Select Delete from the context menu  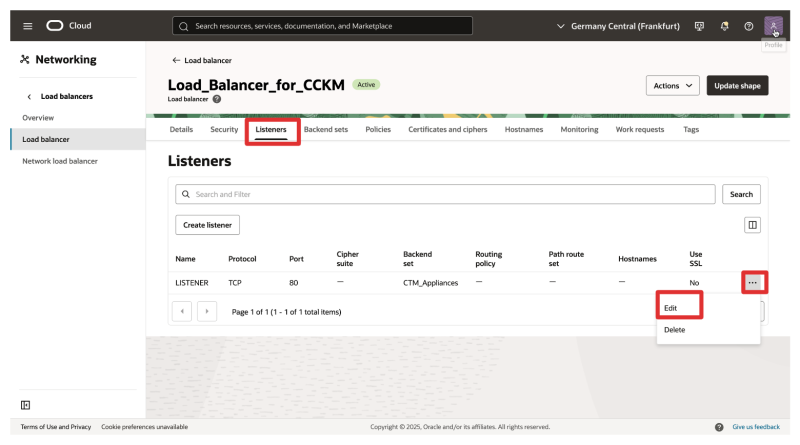(x=674, y=330)
